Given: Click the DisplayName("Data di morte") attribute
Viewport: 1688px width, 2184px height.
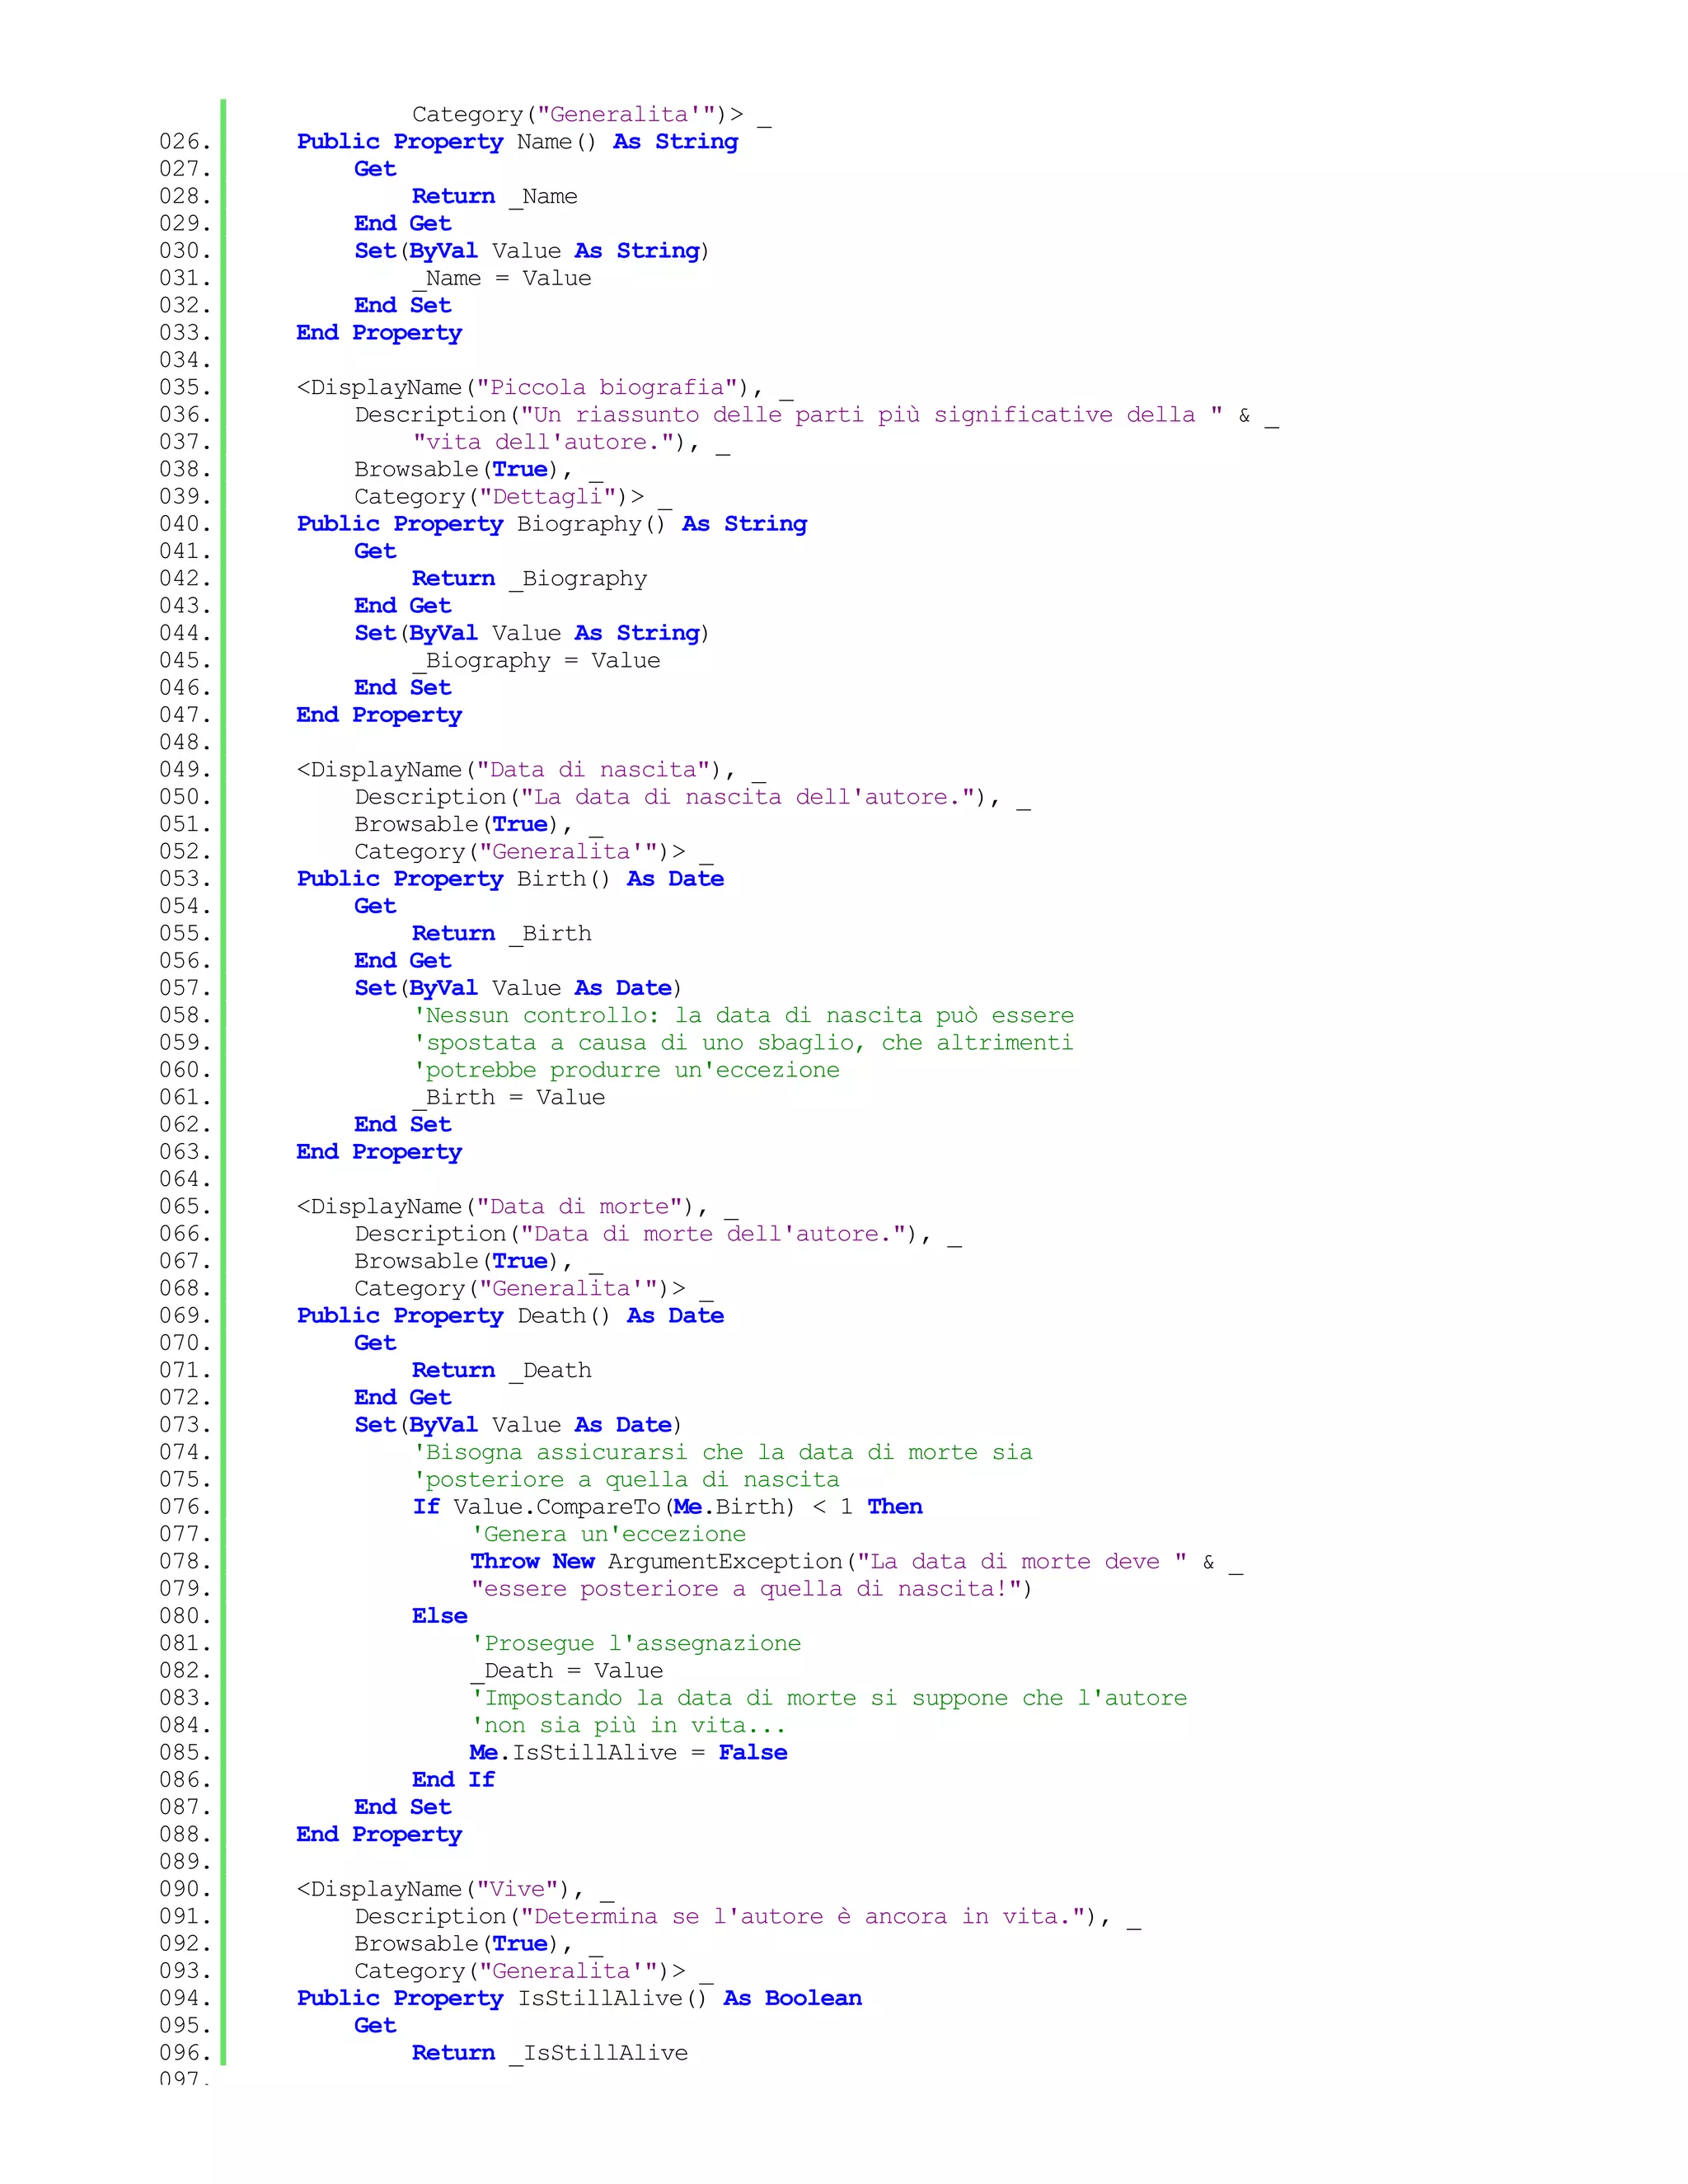Looking at the screenshot, I should 518,1207.
